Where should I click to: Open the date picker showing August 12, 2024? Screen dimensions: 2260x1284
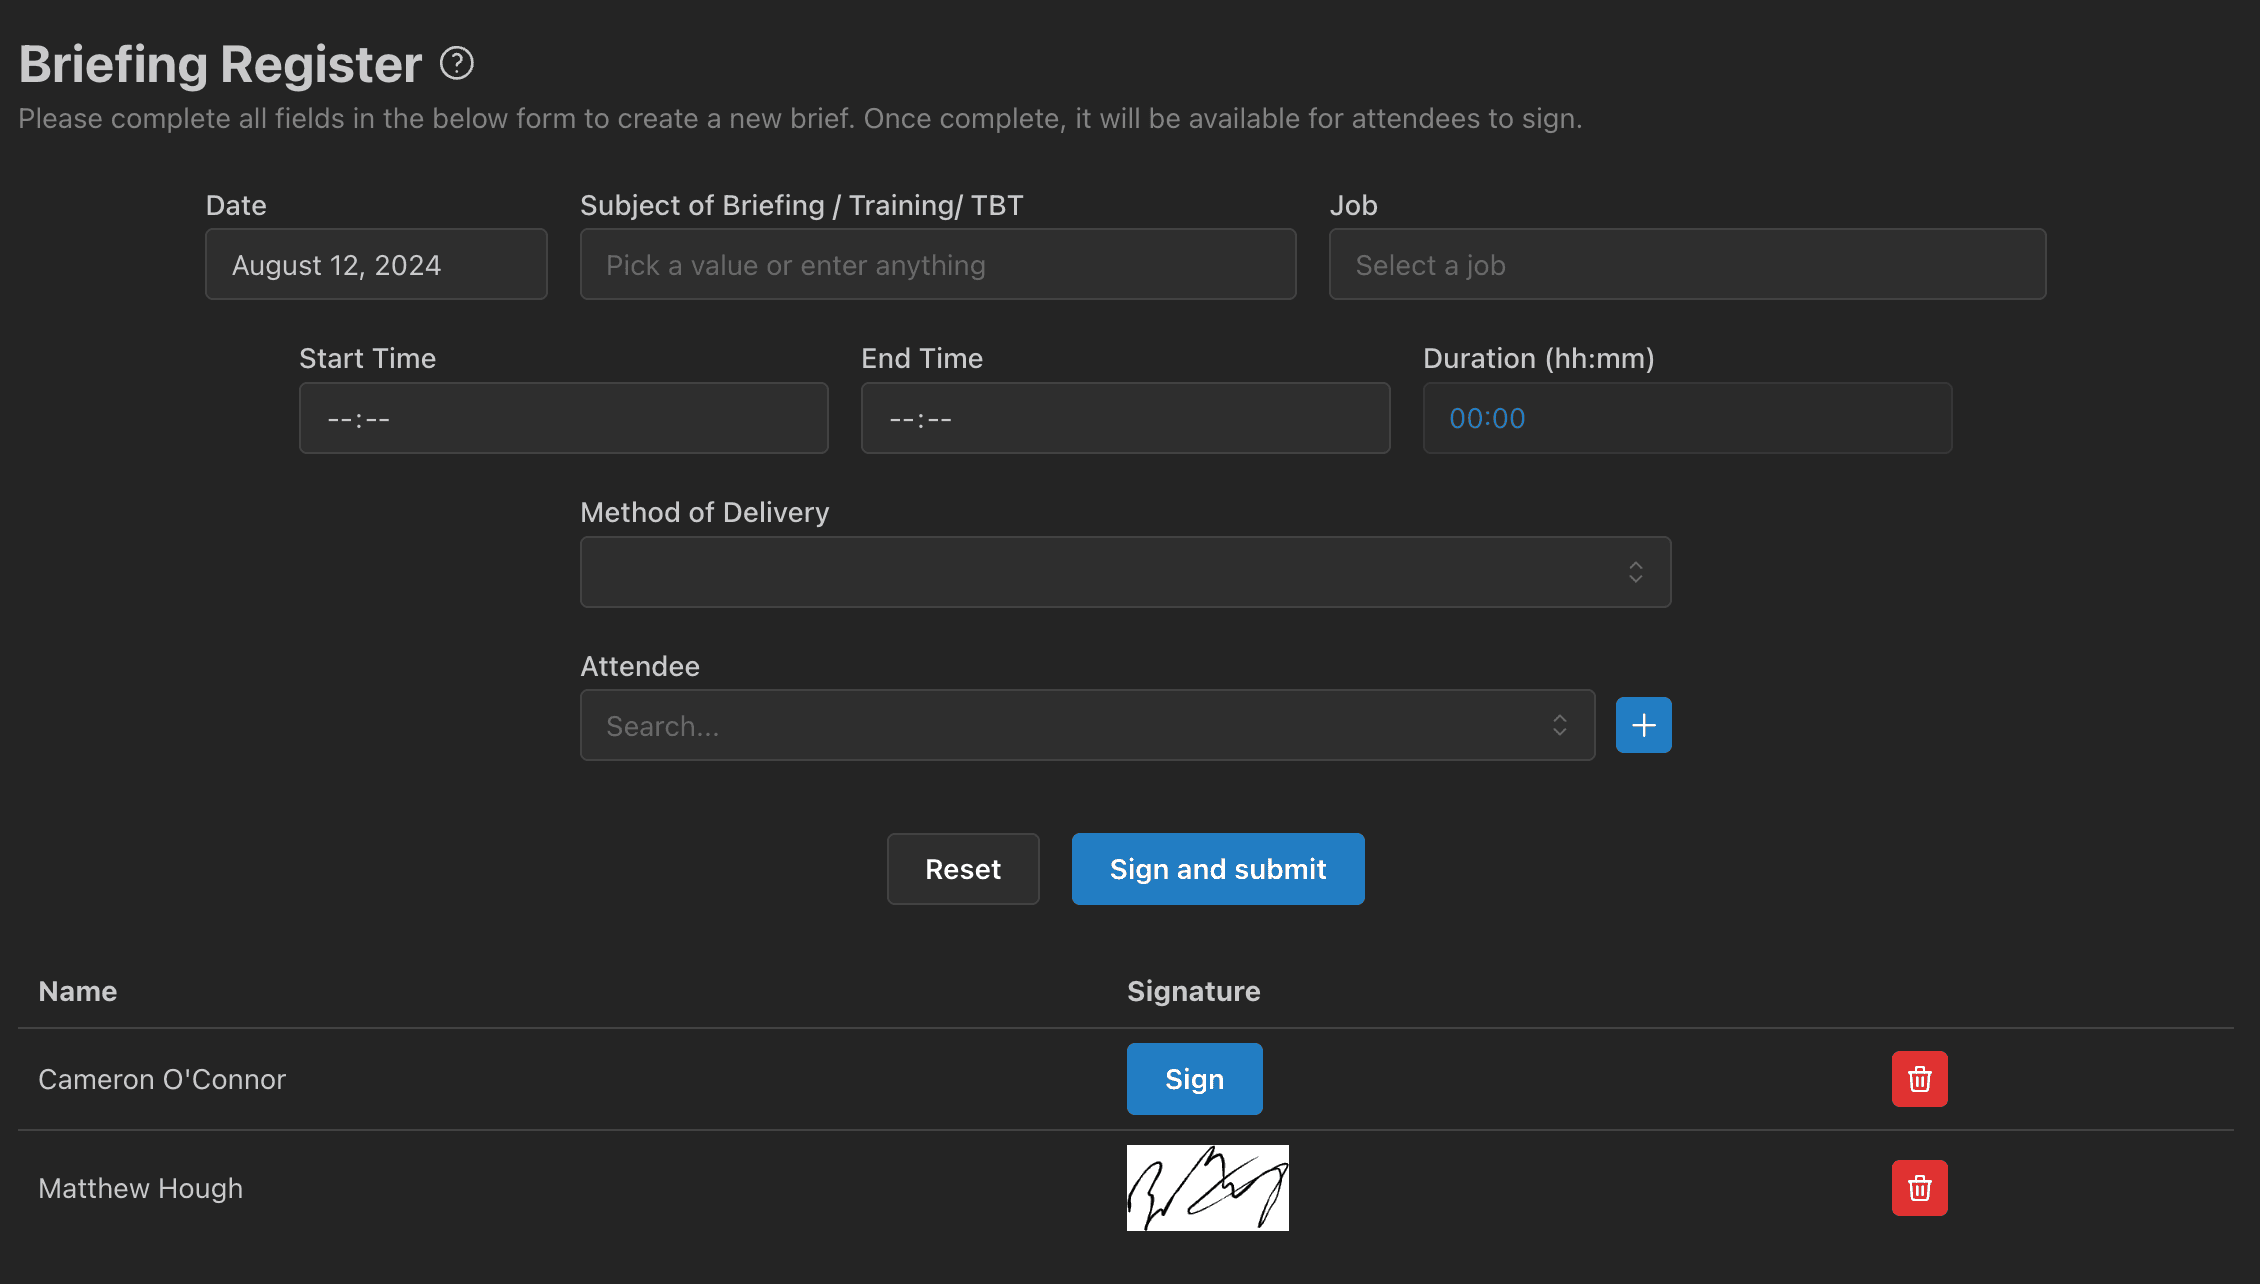pos(376,265)
